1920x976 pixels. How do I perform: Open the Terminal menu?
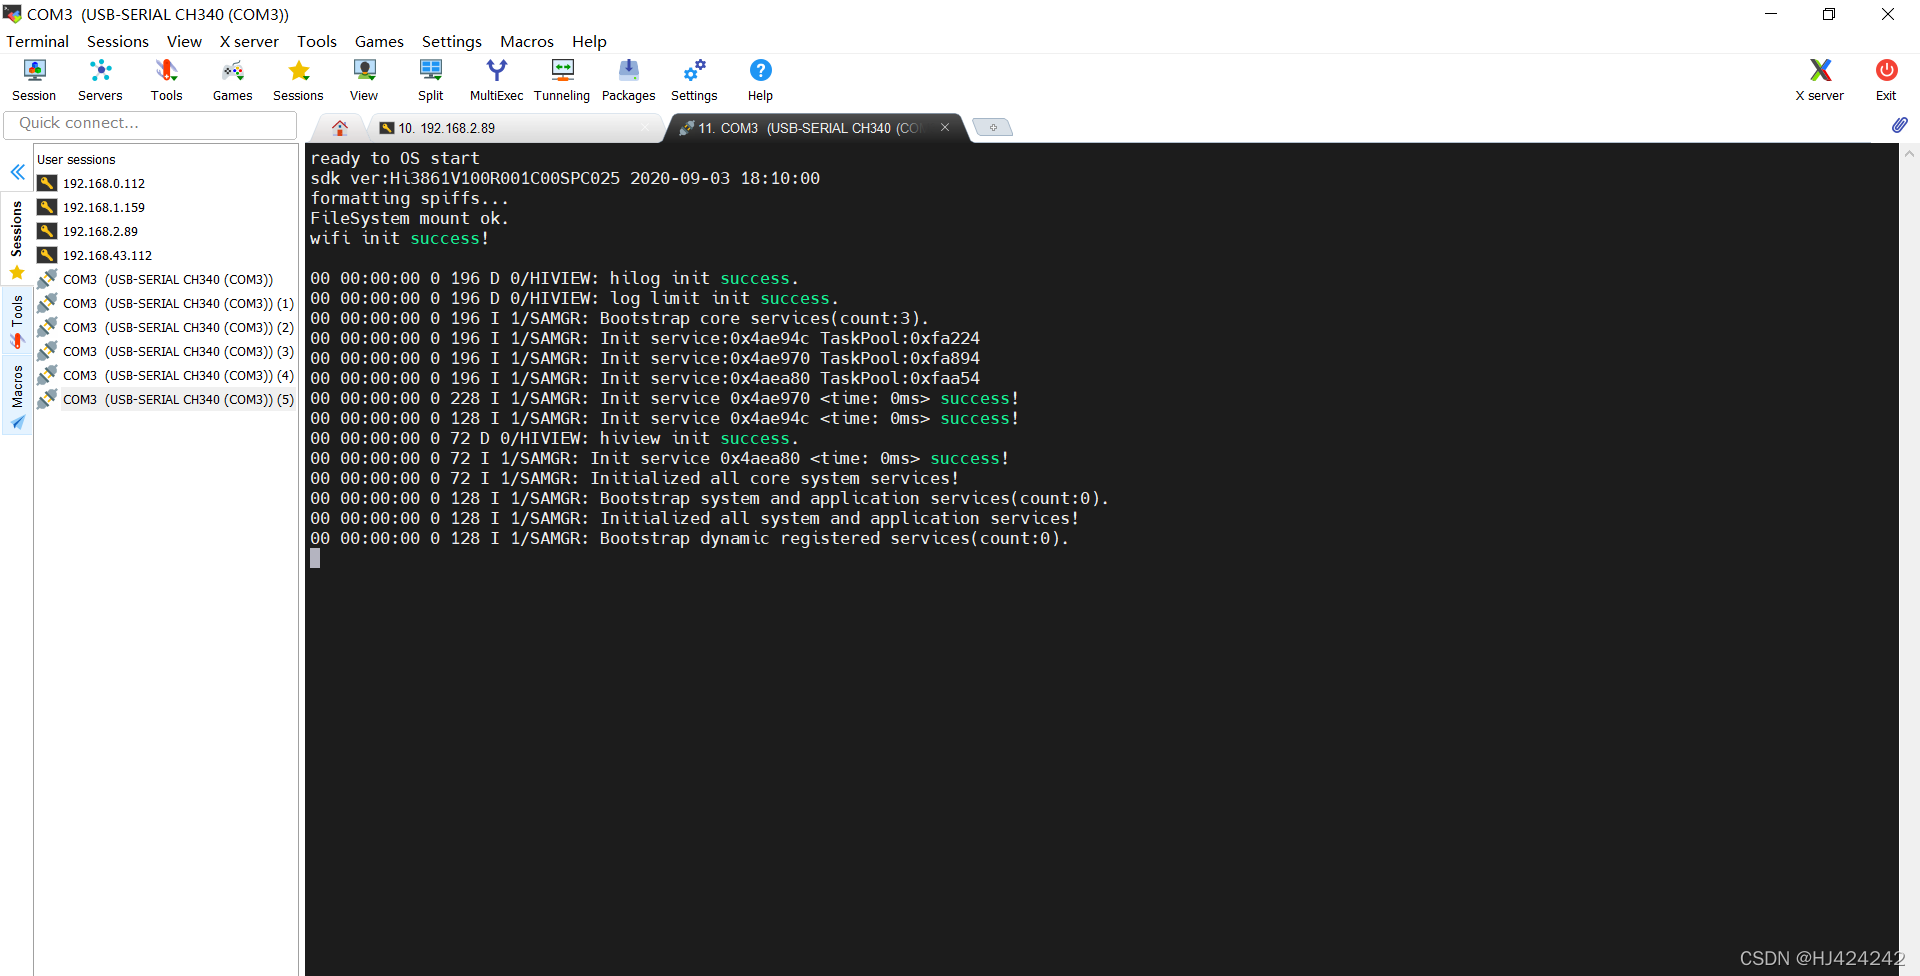(x=38, y=41)
